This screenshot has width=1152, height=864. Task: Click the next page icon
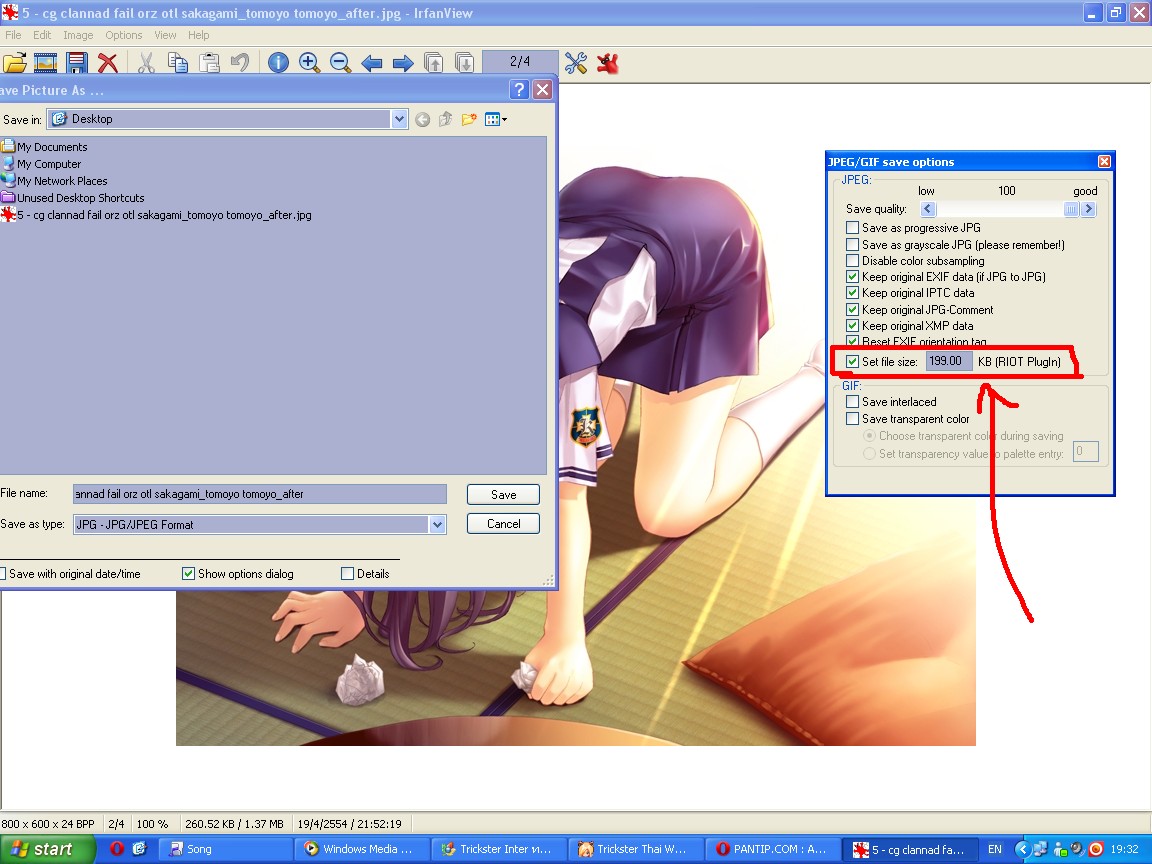click(x=464, y=63)
